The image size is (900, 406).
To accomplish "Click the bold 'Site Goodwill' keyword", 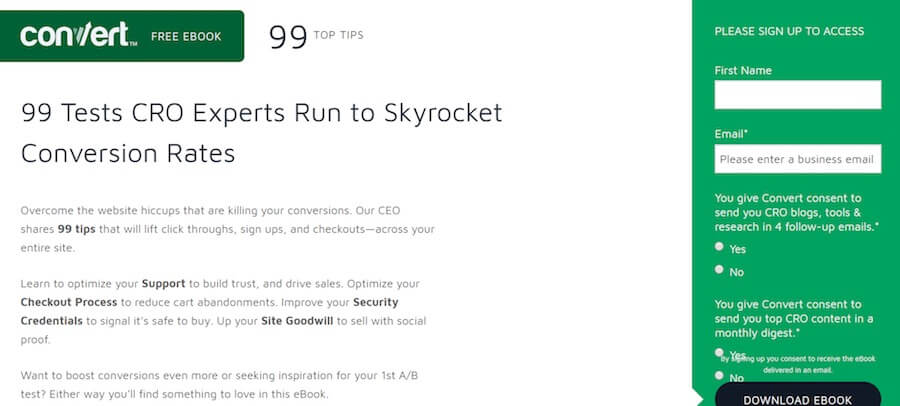I will [x=297, y=321].
